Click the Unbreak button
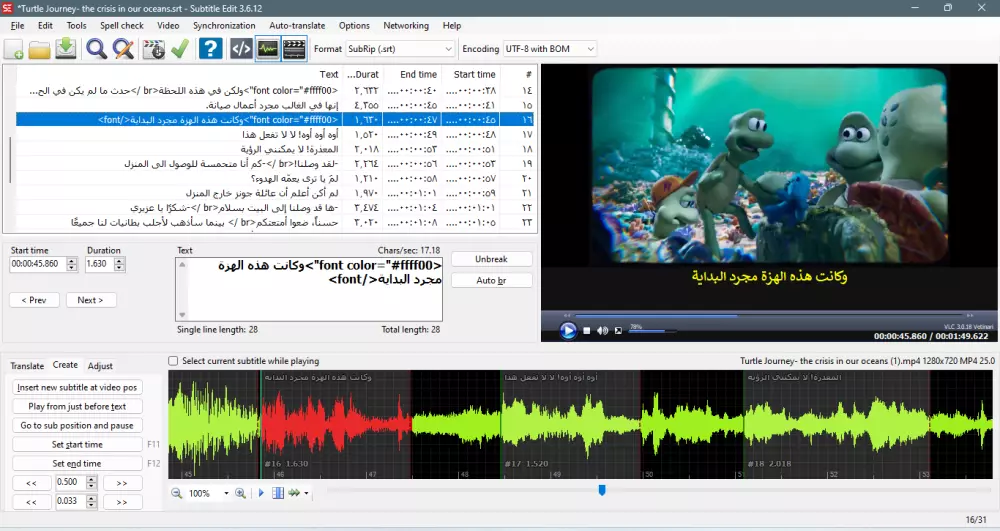The image size is (1000, 531). [x=491, y=259]
